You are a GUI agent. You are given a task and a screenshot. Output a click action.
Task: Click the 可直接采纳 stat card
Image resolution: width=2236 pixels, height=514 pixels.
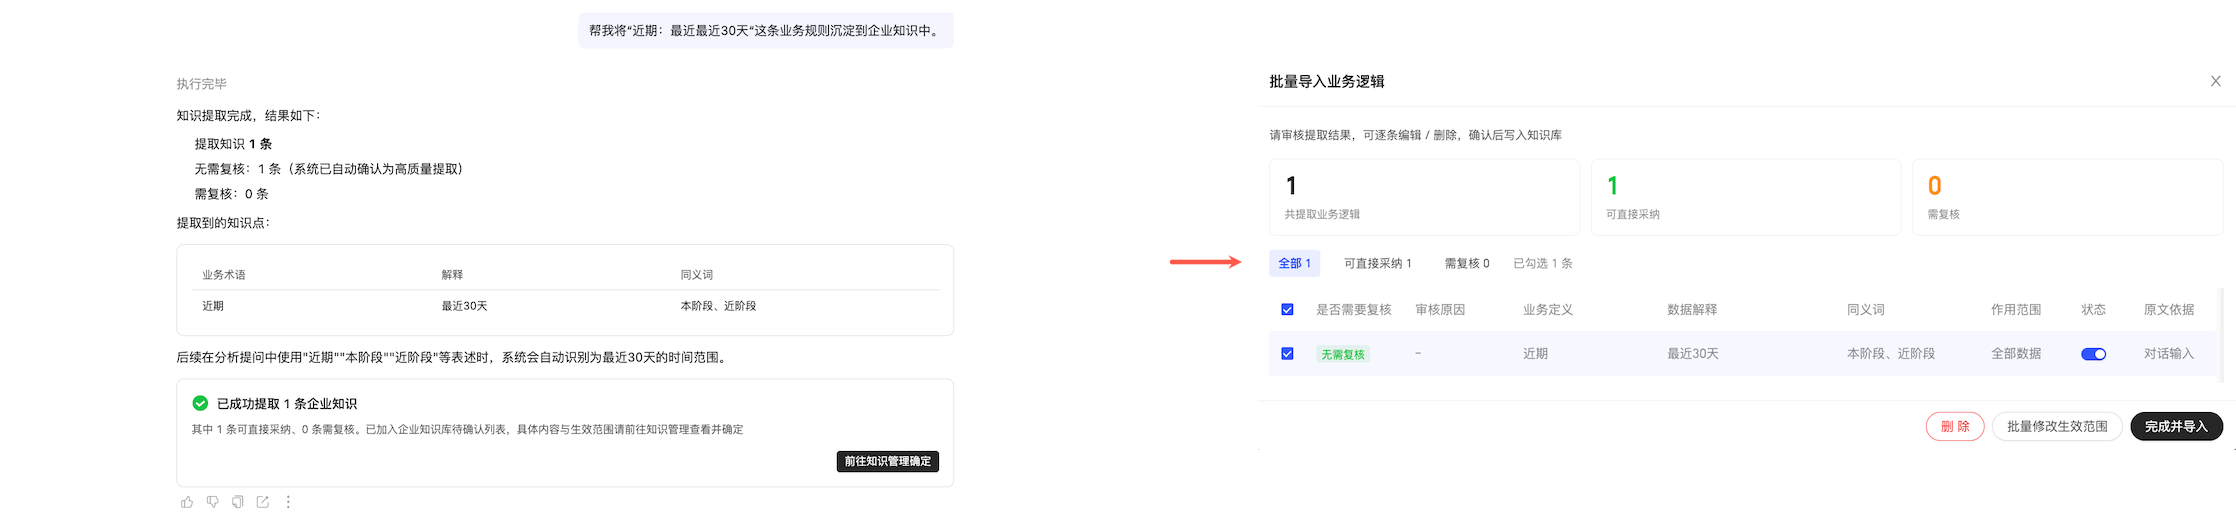click(x=1745, y=197)
